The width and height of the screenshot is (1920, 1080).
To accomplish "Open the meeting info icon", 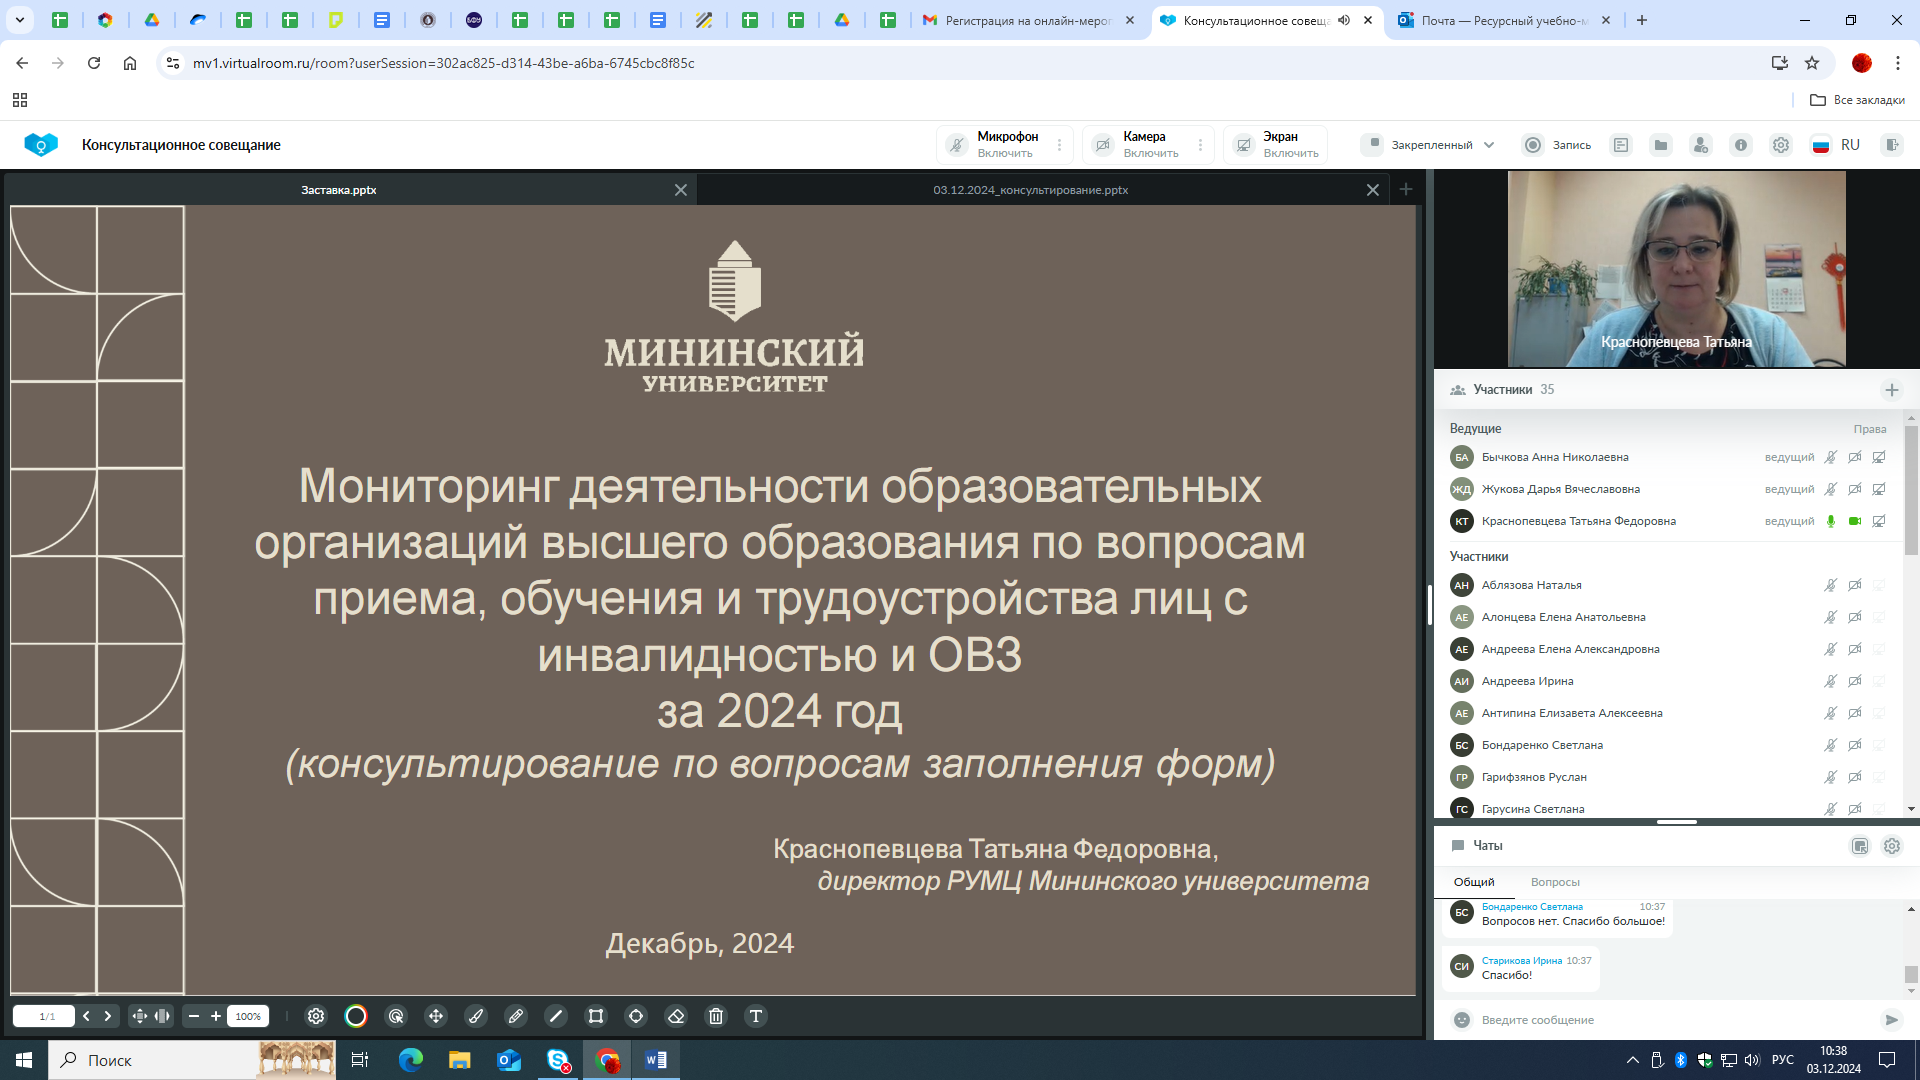I will click(x=1741, y=145).
